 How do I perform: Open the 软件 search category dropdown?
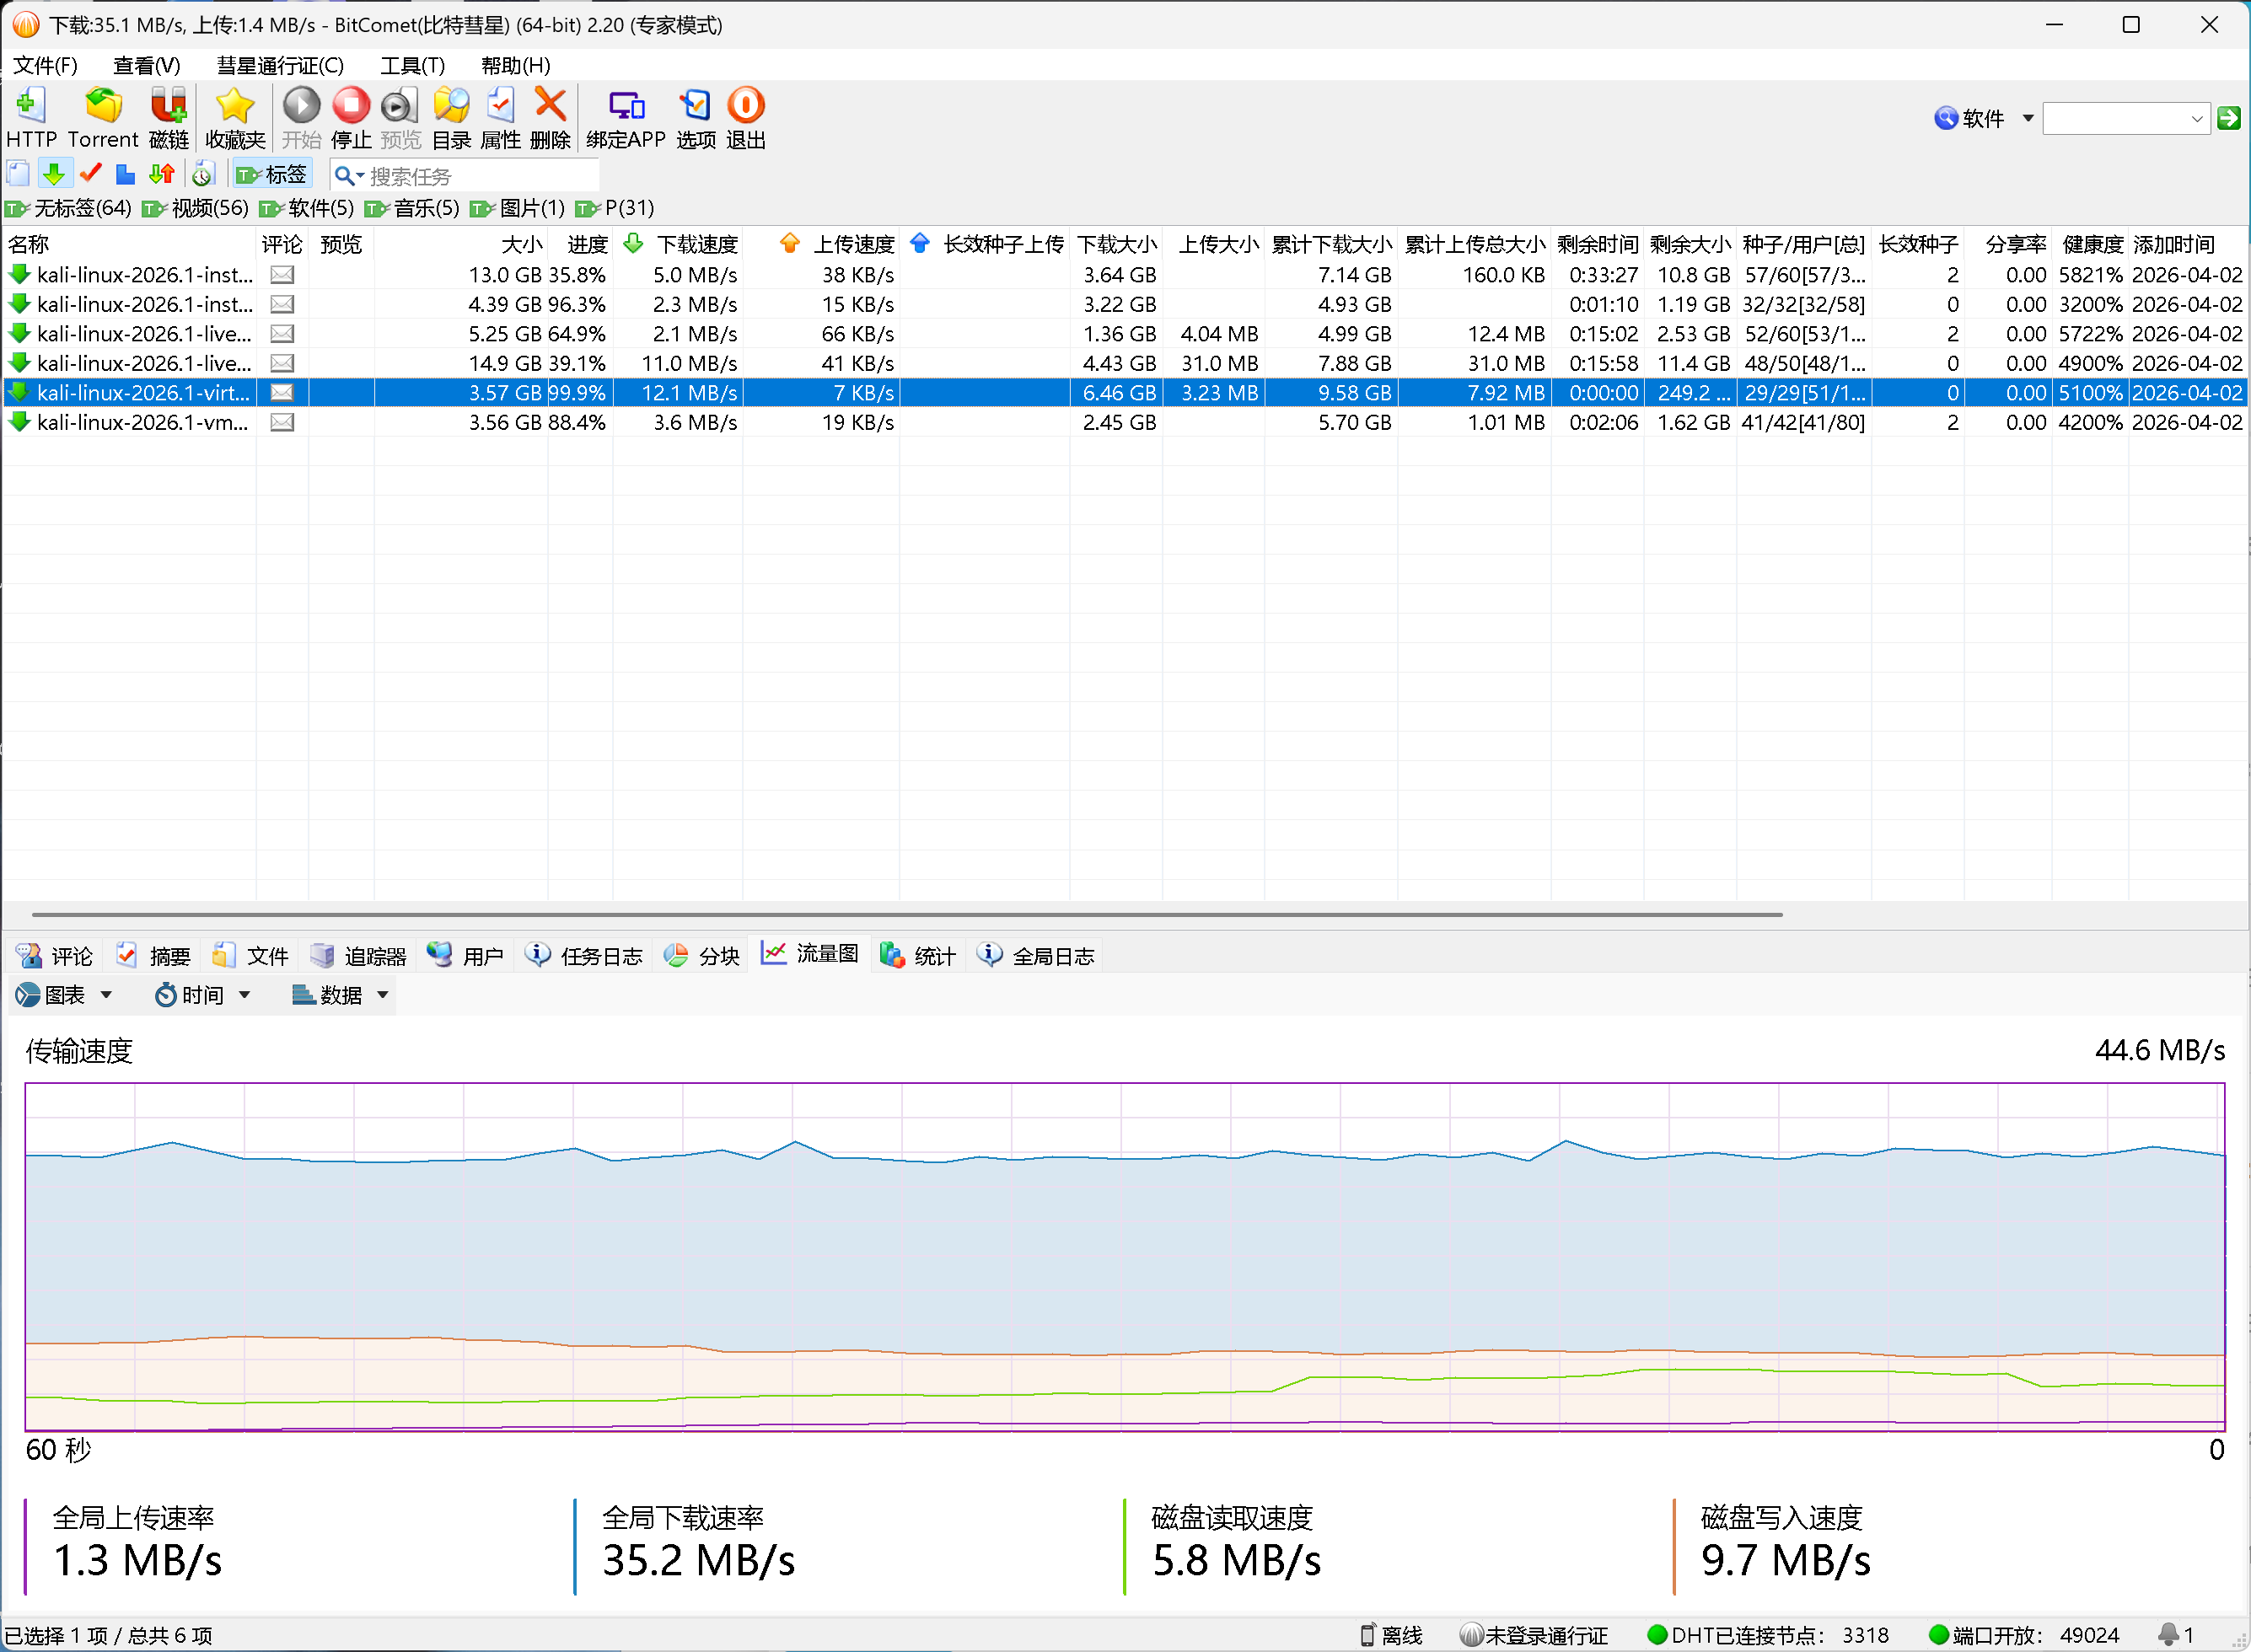[1983, 119]
